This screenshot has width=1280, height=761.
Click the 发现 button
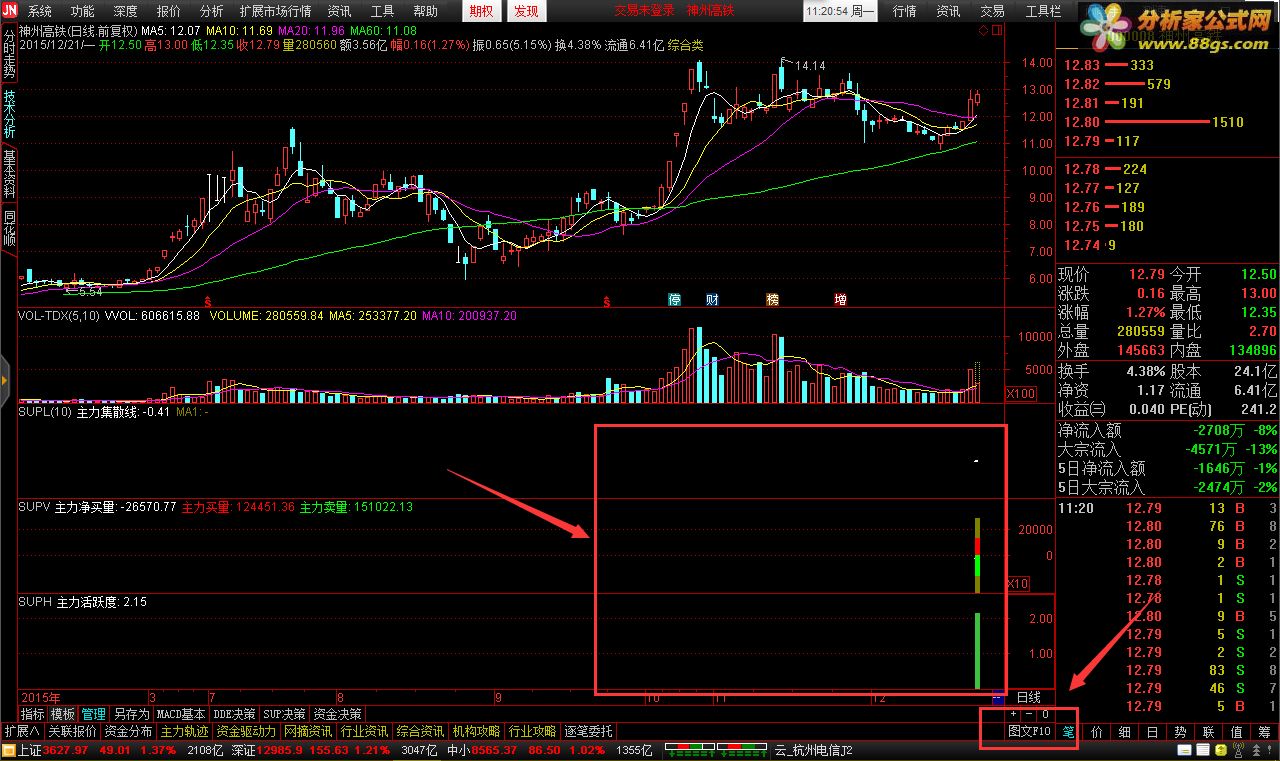(525, 11)
